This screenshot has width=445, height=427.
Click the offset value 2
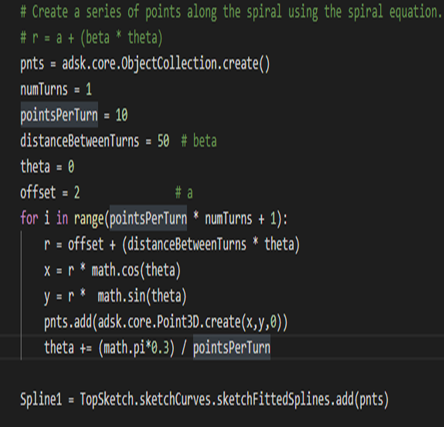tap(77, 192)
